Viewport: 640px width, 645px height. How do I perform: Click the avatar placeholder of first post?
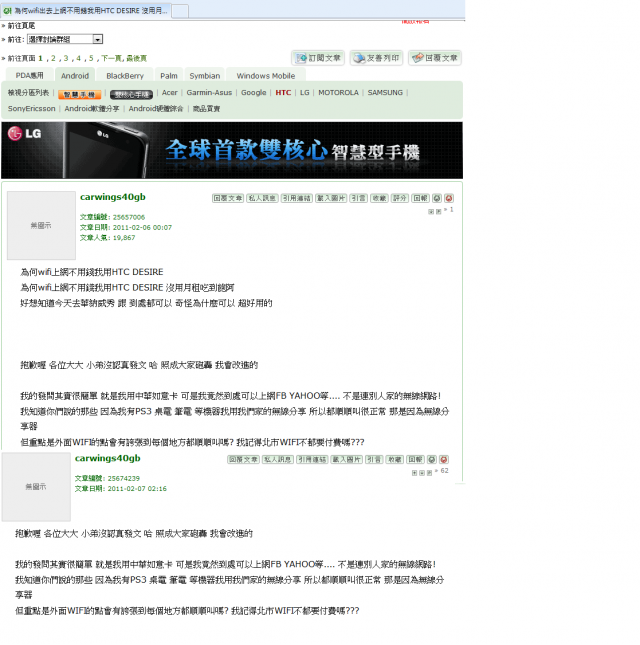point(41,225)
